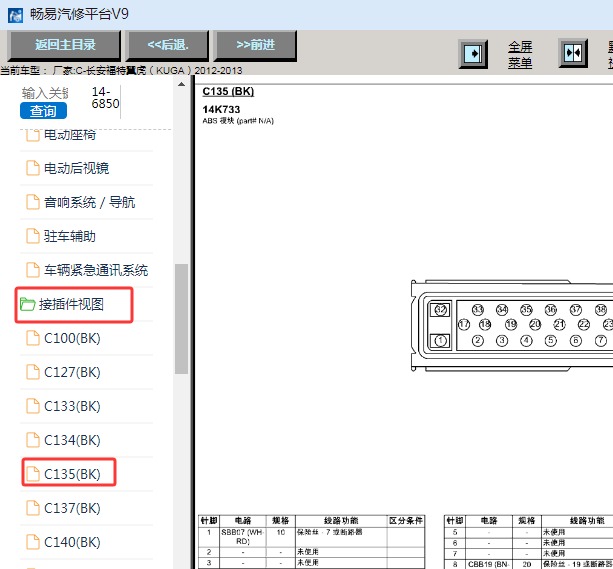Click pin 32 in connector diagram
The height and width of the screenshot is (569, 613).
pos(441,310)
